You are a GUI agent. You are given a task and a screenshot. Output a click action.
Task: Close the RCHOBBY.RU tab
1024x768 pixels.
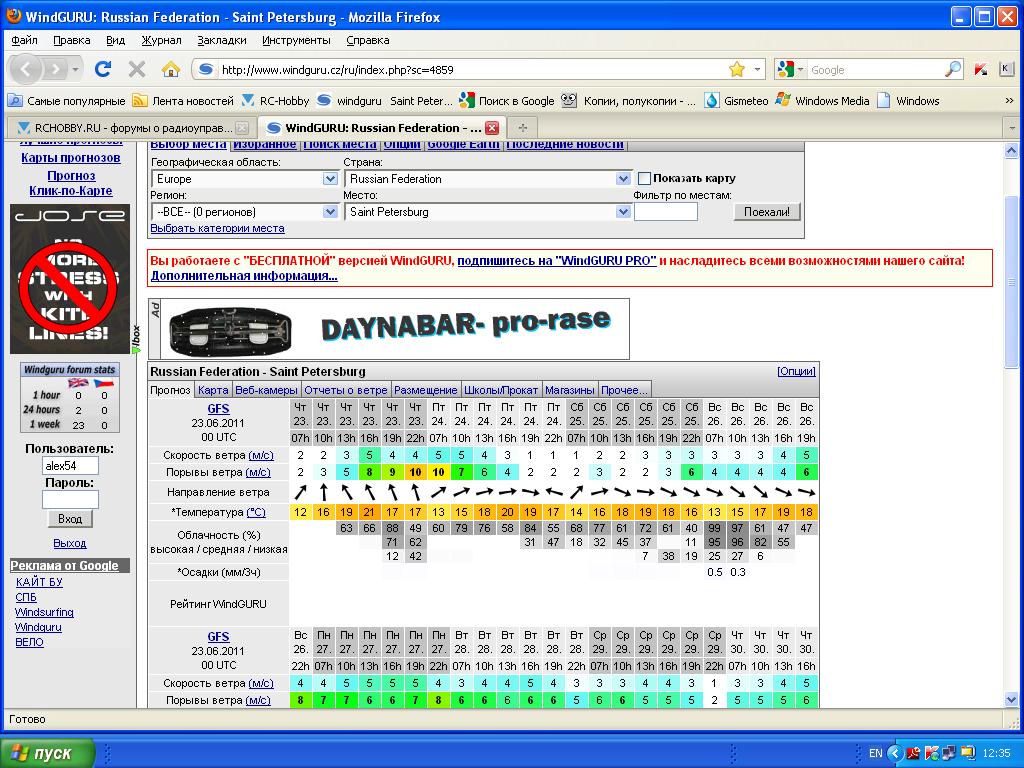tap(242, 128)
